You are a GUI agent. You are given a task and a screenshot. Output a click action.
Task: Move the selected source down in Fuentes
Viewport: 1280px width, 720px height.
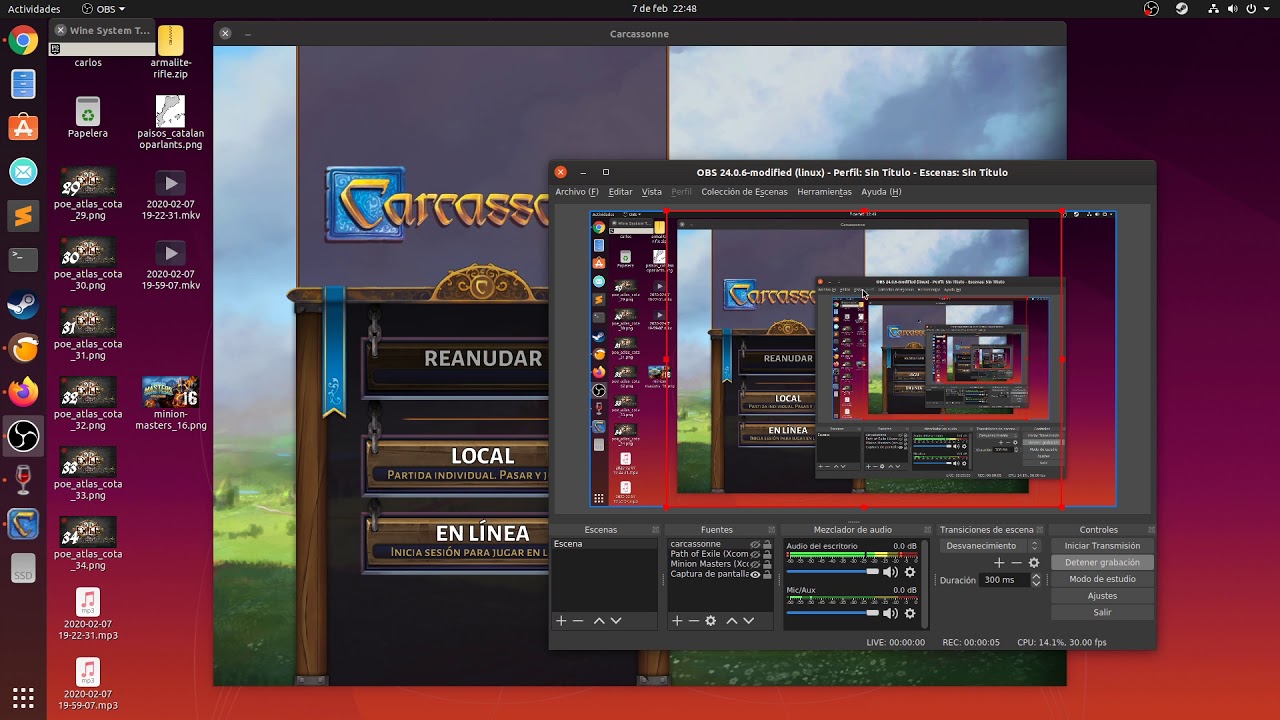tap(749, 621)
